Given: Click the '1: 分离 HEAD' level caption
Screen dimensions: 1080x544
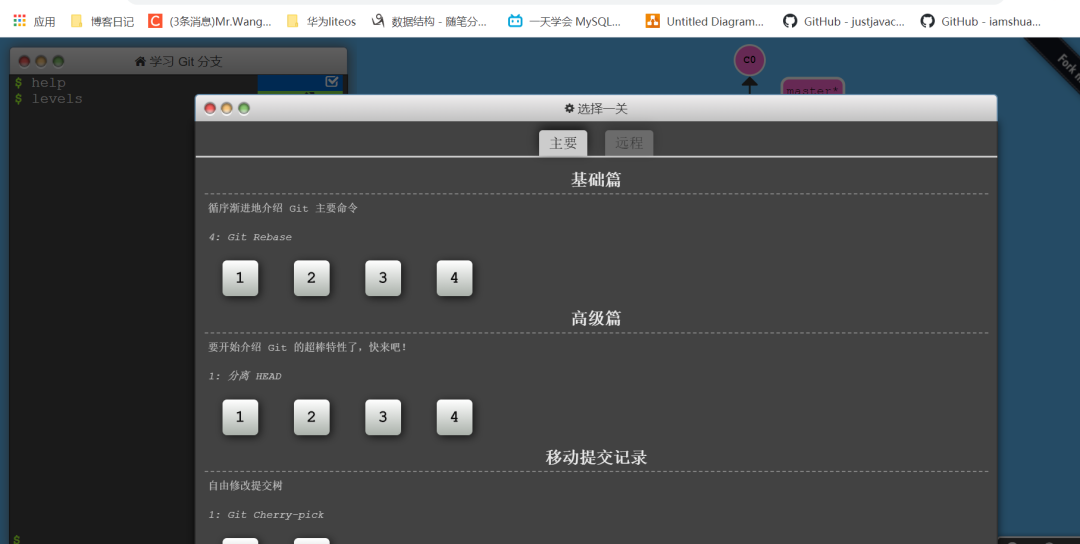Looking at the screenshot, I should 245,376.
